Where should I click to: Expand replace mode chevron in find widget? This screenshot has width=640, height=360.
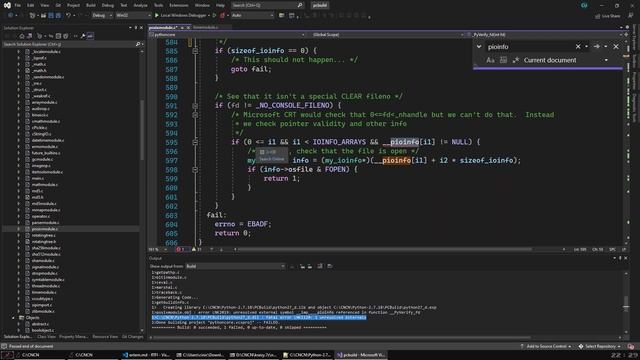point(479,47)
